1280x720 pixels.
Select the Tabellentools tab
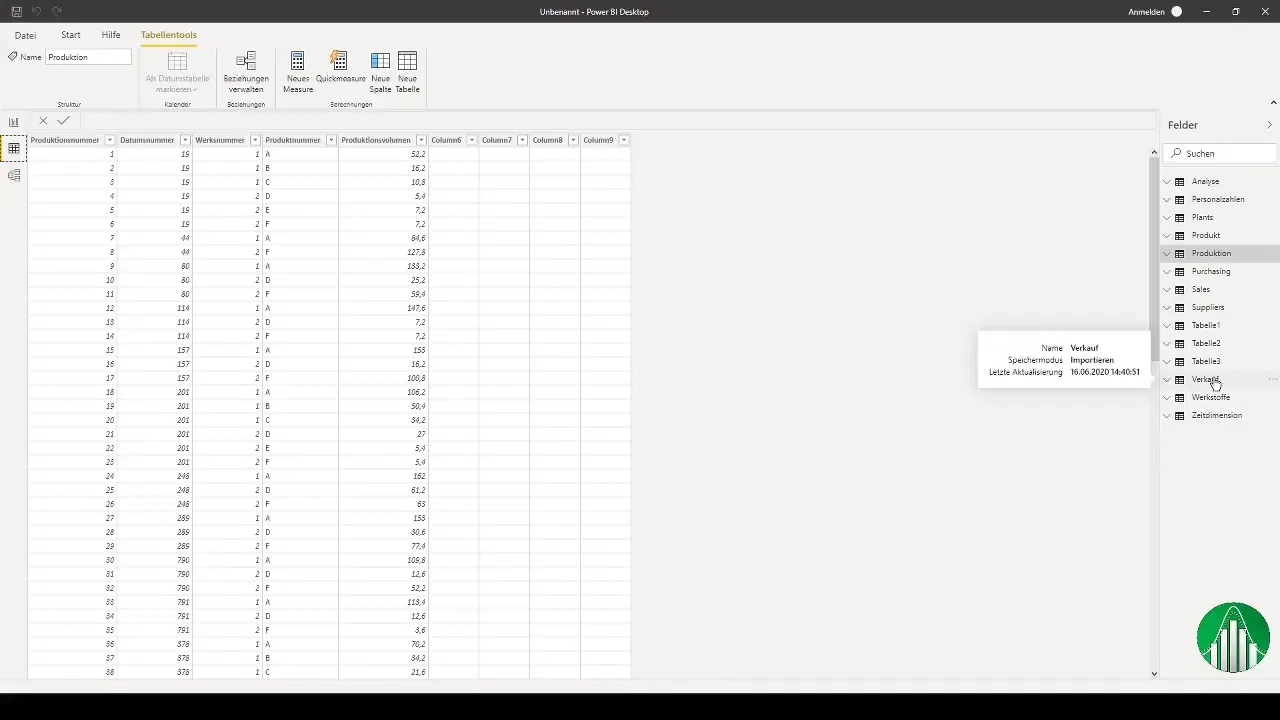[168, 35]
